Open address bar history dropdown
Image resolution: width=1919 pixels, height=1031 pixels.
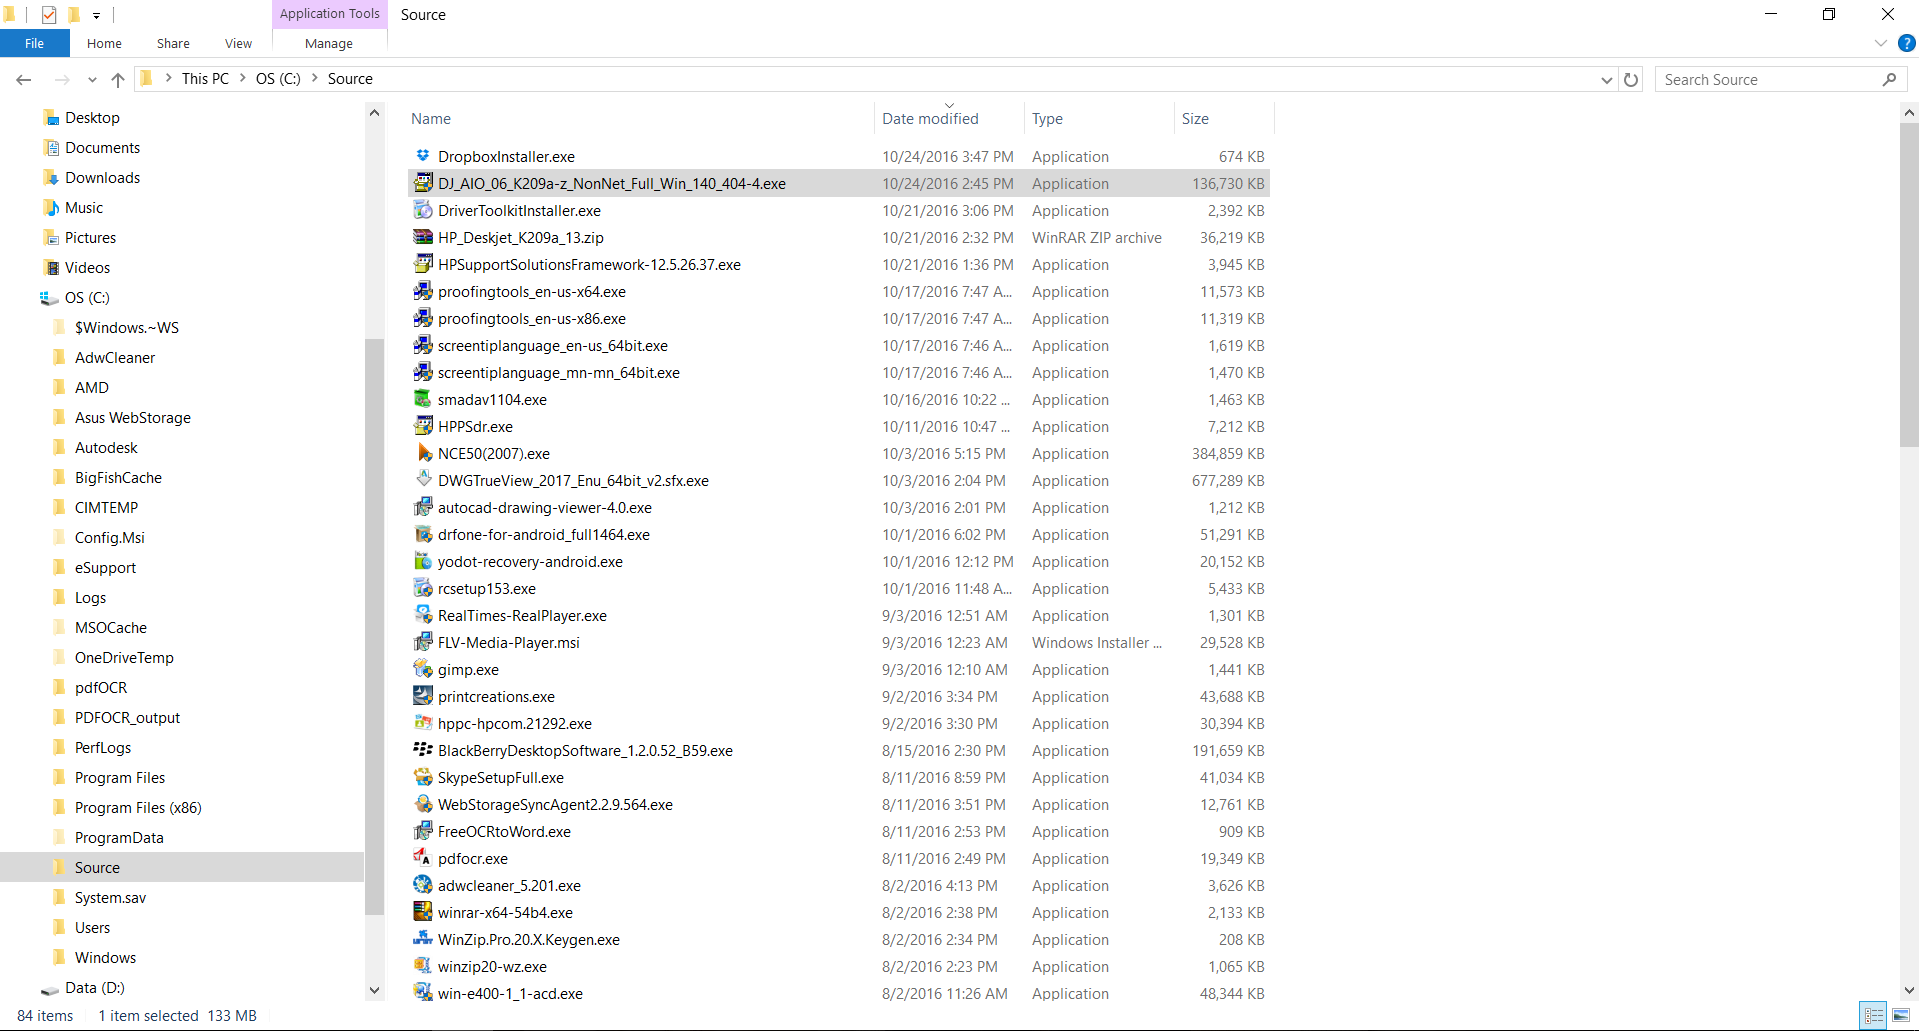coord(1607,79)
